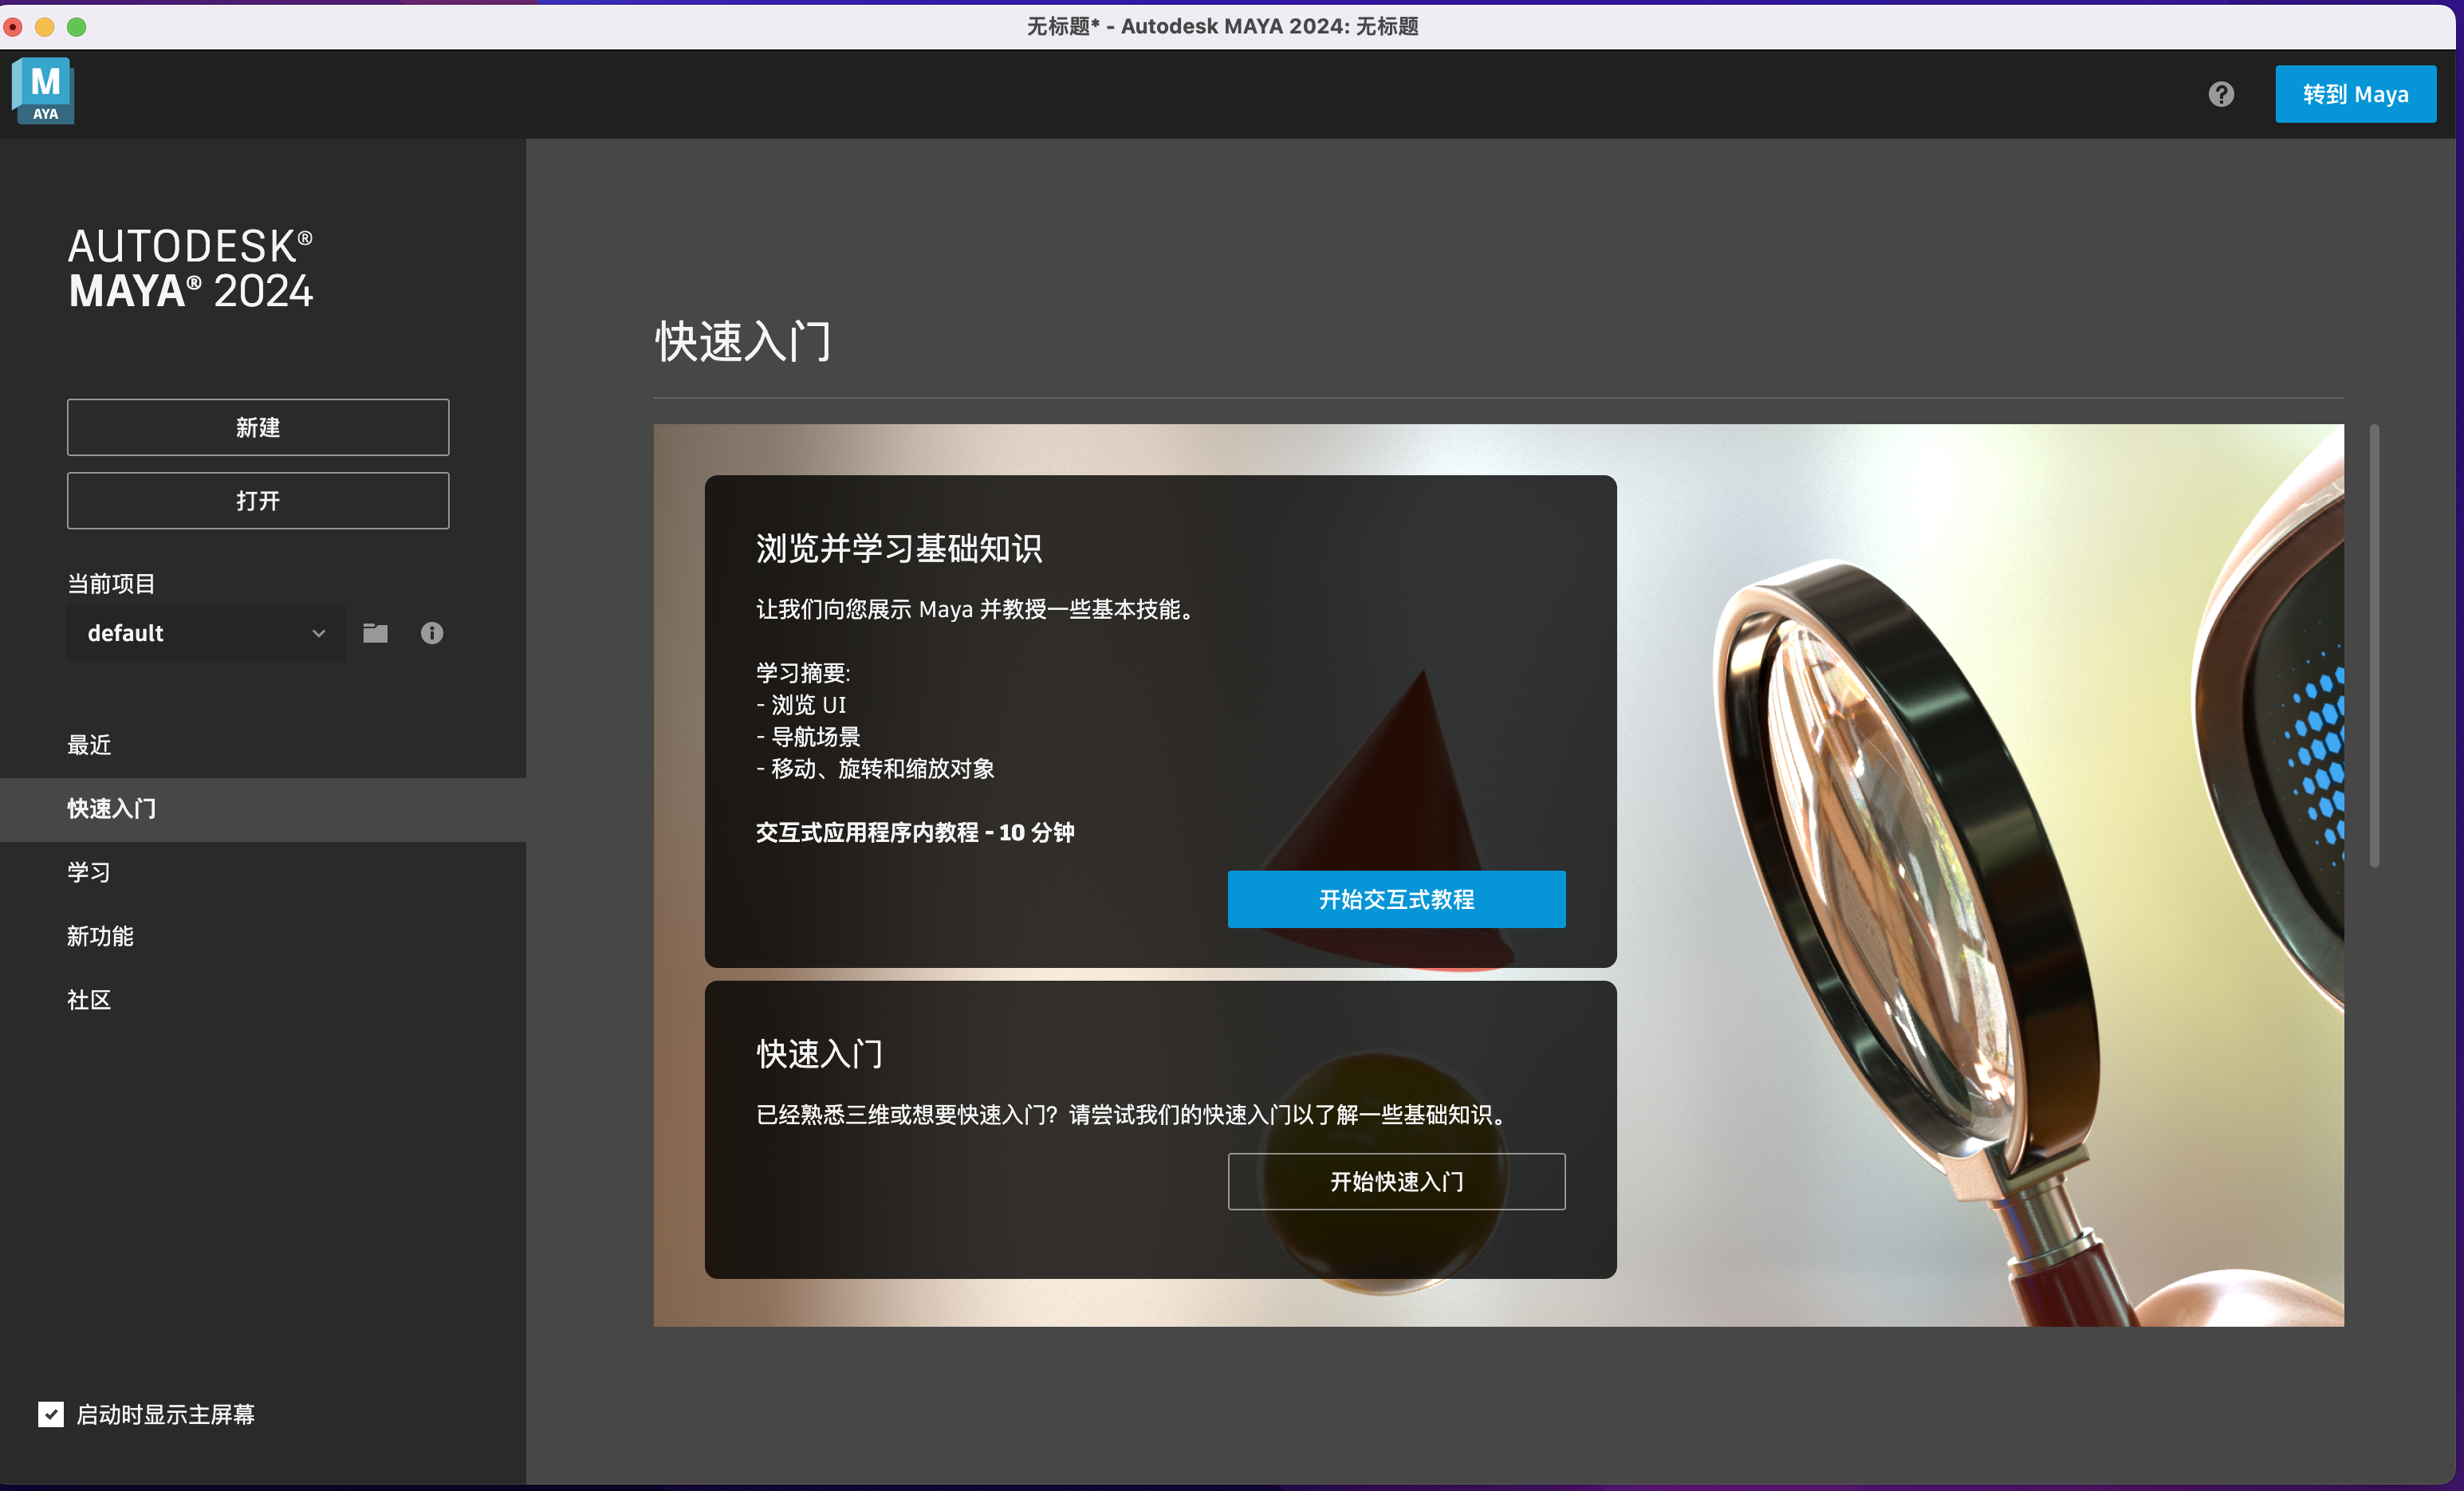Click the vertical scrollbar on right
This screenshot has height=1491, width=2464.
click(2374, 647)
